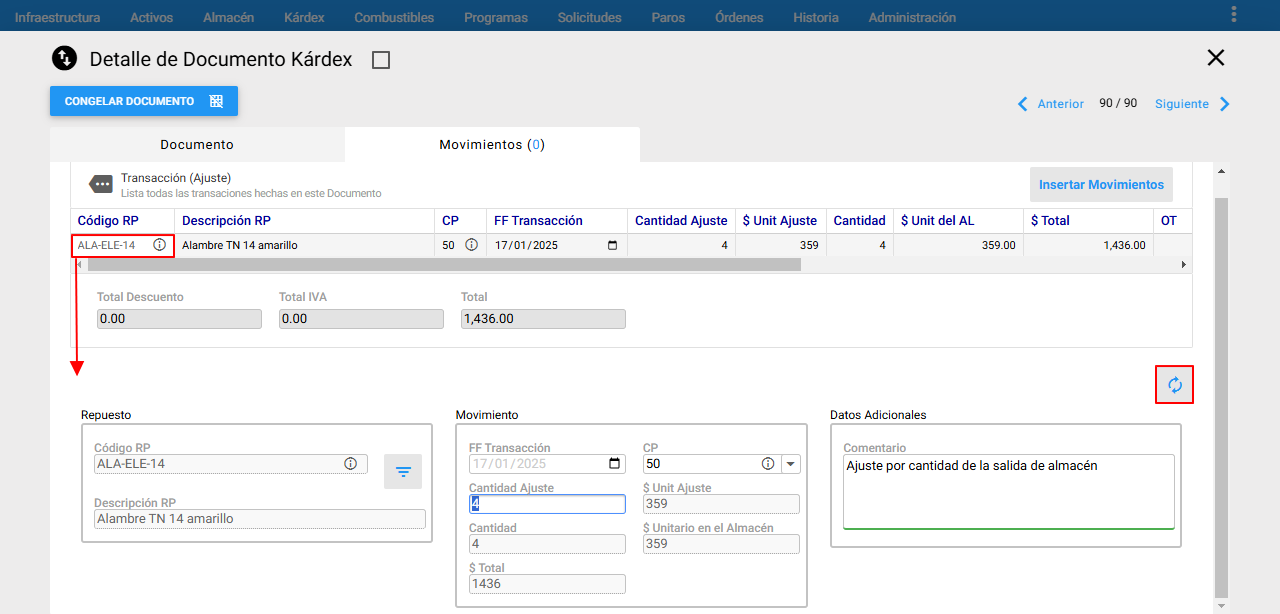Open calendar picker in table FF Transacción cell
Screen dimensions: 1280x614
coord(612,245)
